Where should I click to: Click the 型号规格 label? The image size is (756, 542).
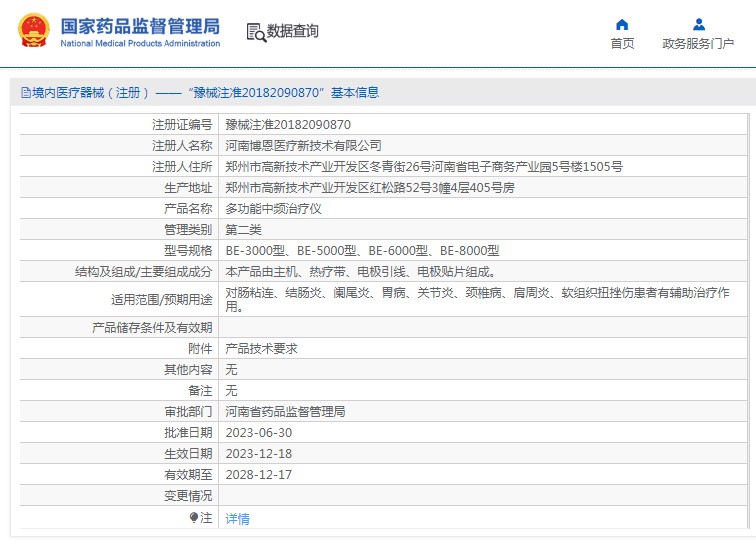pyautogui.click(x=188, y=251)
